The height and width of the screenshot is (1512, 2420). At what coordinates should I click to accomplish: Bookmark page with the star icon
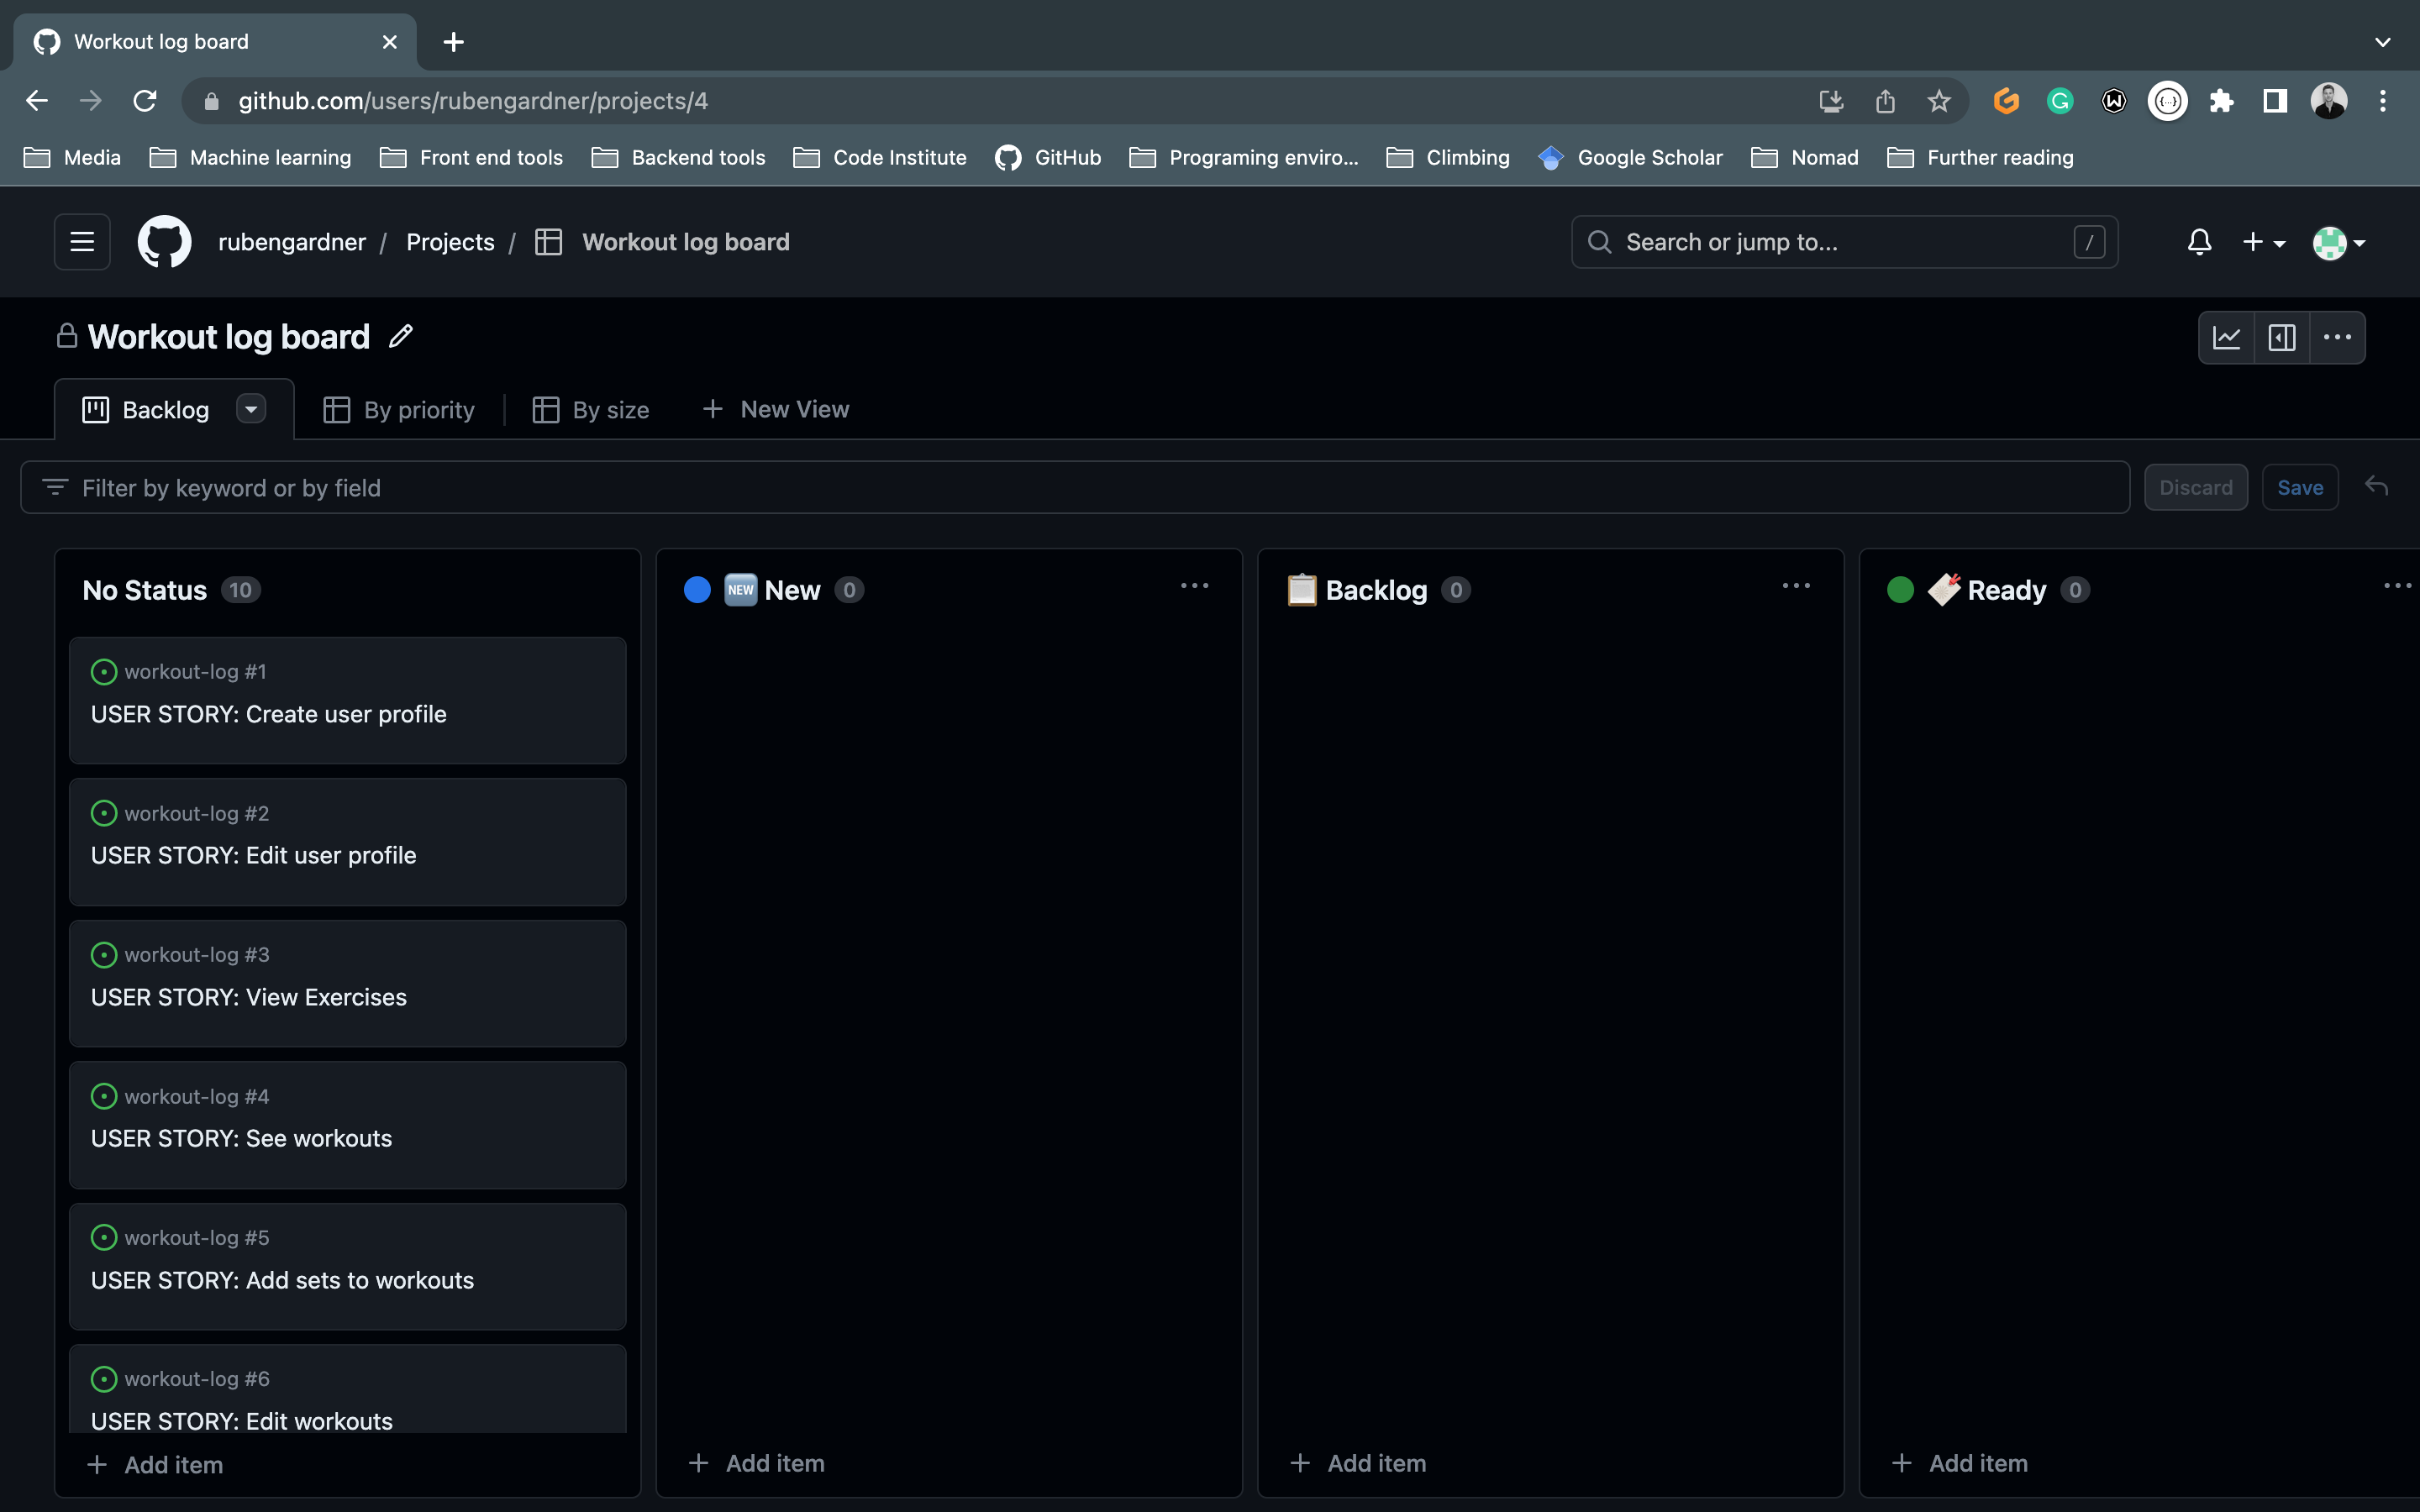click(1939, 101)
